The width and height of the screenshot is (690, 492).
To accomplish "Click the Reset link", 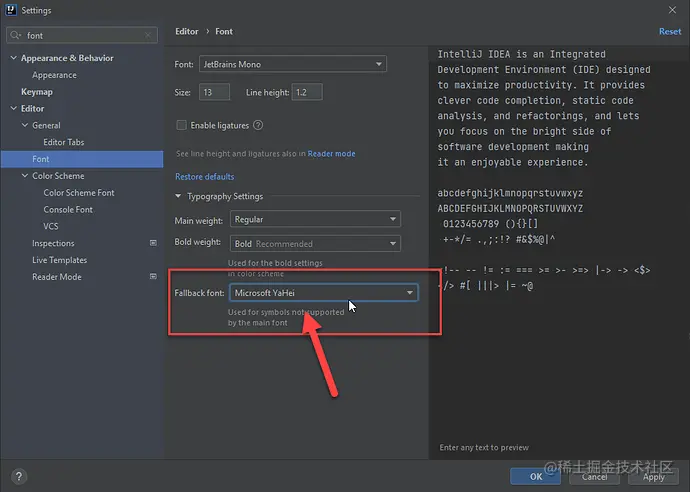I will point(670,31).
